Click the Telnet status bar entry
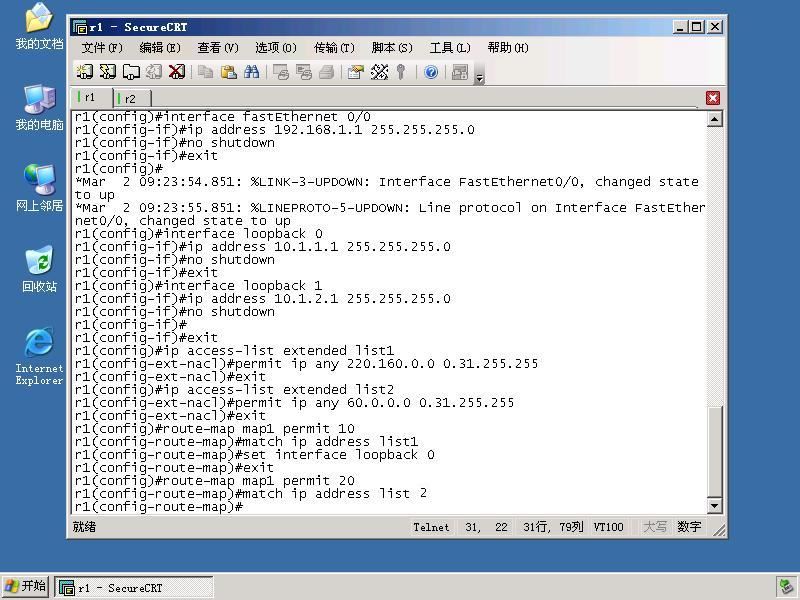 [431, 527]
